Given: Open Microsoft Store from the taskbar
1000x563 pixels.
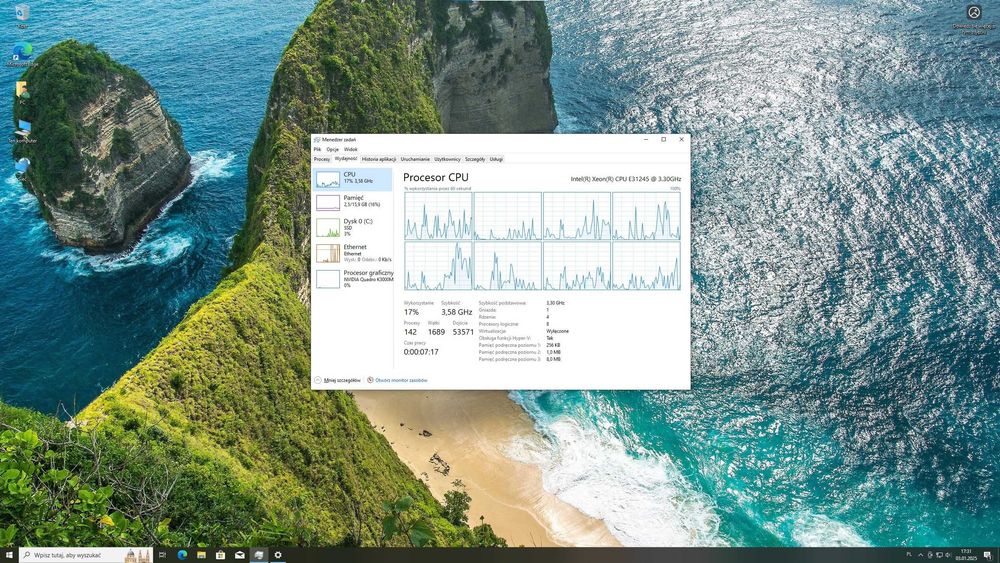Looking at the screenshot, I should pos(220,555).
